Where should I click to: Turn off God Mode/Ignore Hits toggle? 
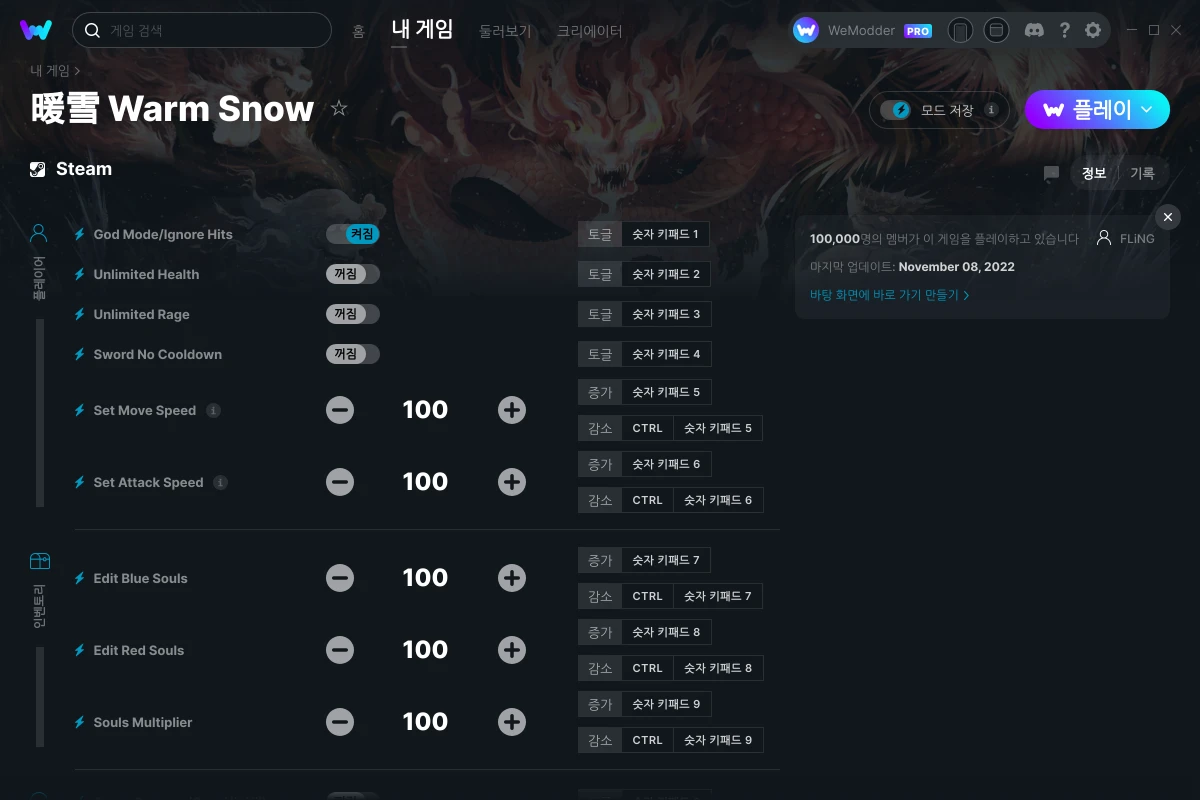point(353,234)
